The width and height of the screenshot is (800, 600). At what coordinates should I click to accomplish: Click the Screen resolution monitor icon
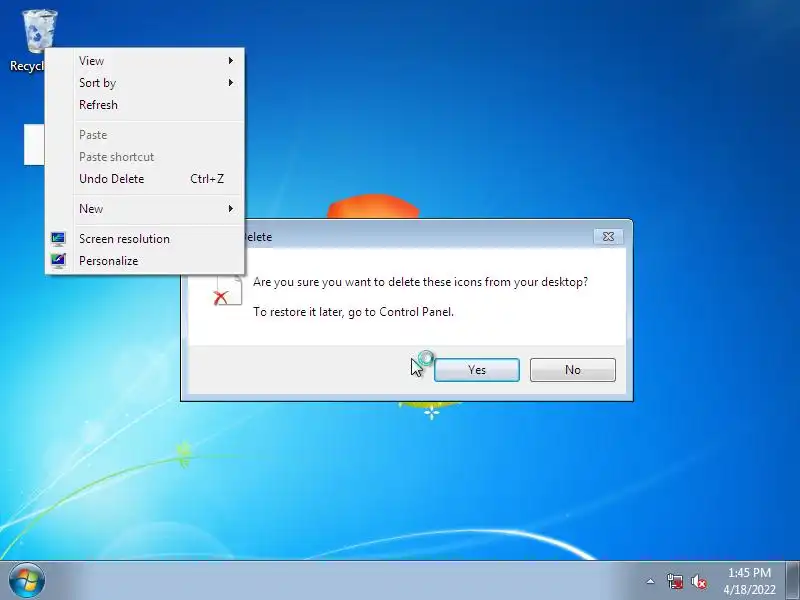click(x=58, y=239)
